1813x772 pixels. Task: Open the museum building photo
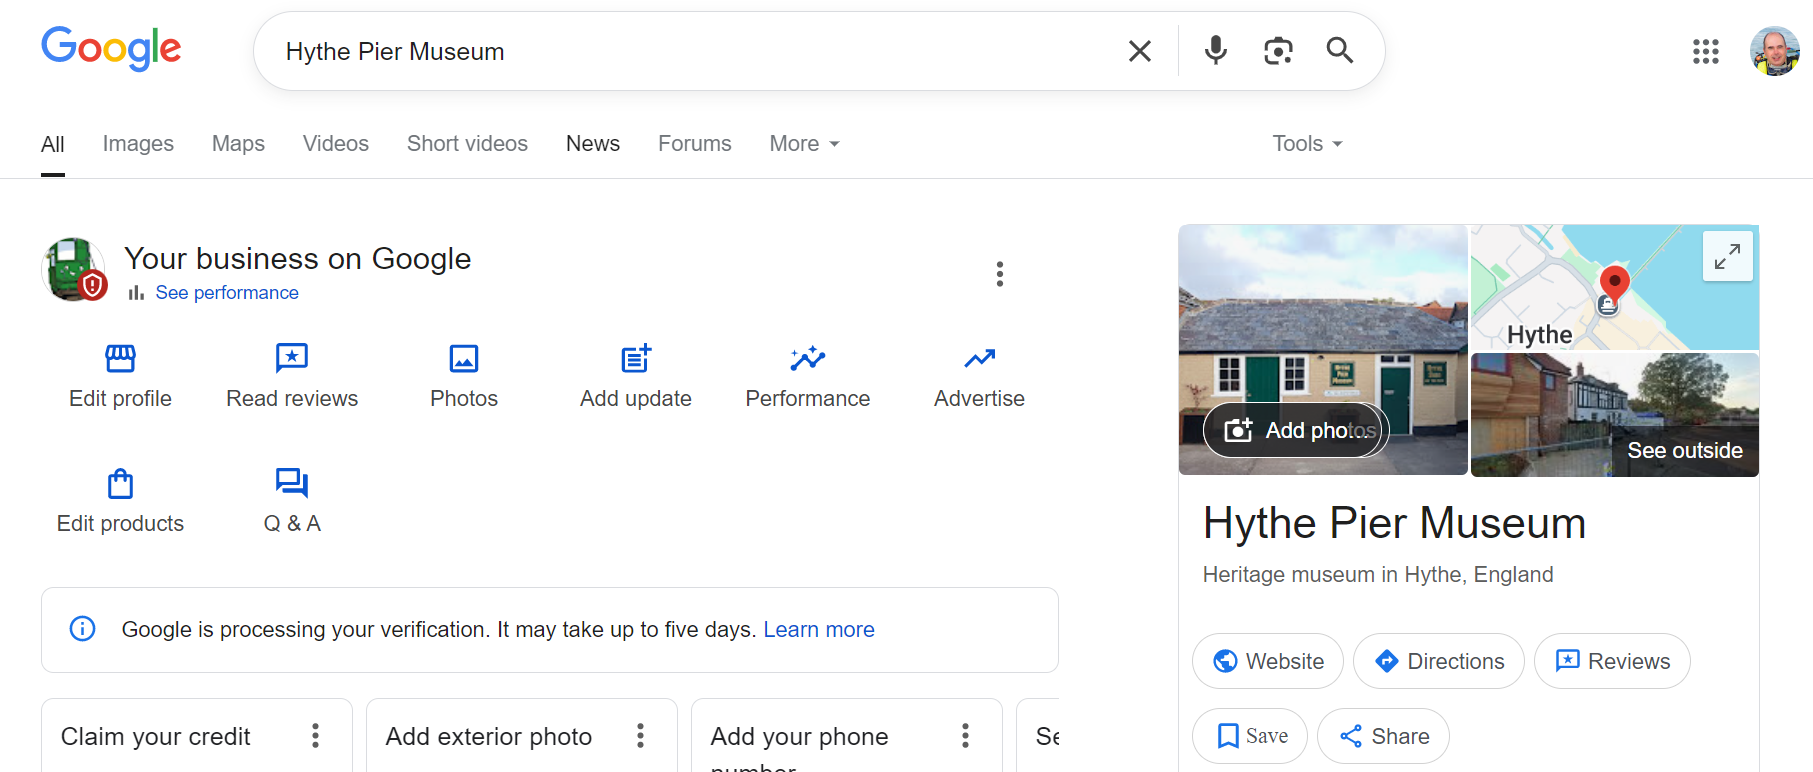pos(1323,350)
